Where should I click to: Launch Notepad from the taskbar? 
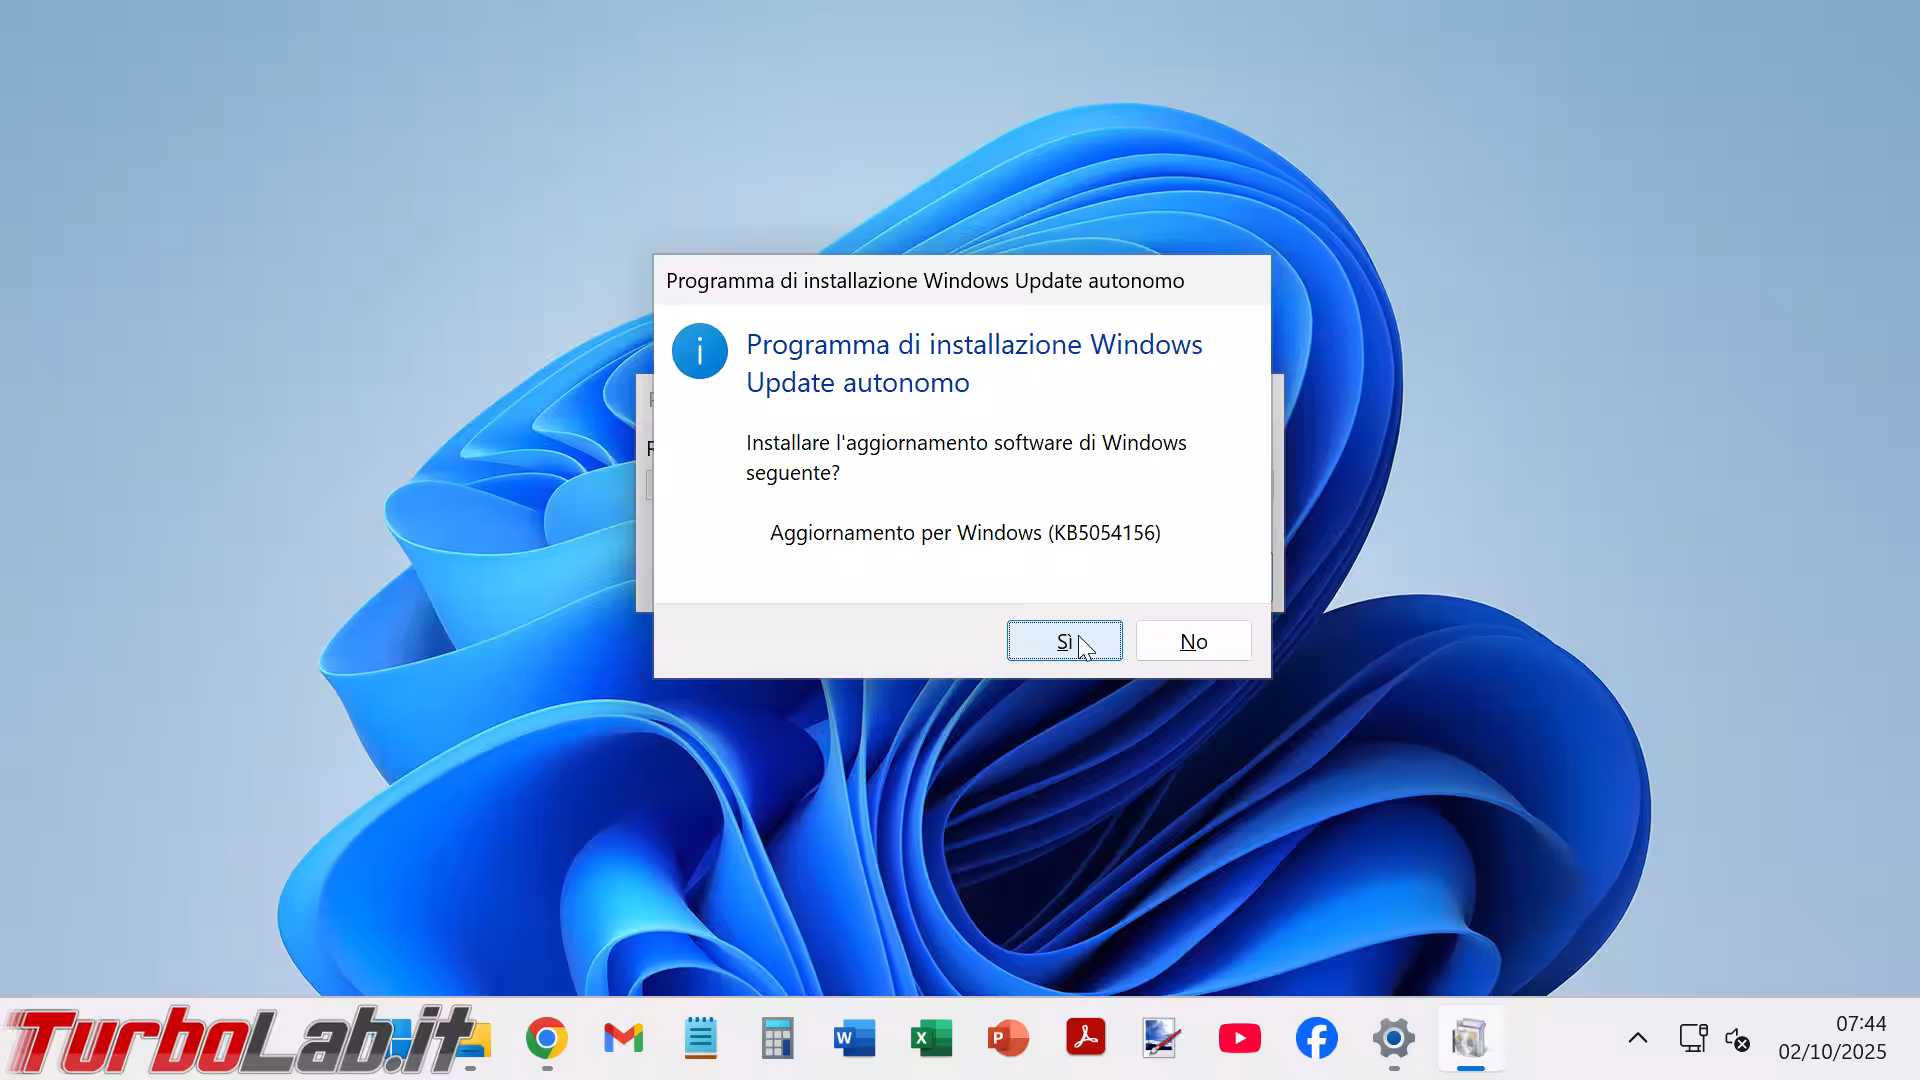click(x=700, y=1039)
